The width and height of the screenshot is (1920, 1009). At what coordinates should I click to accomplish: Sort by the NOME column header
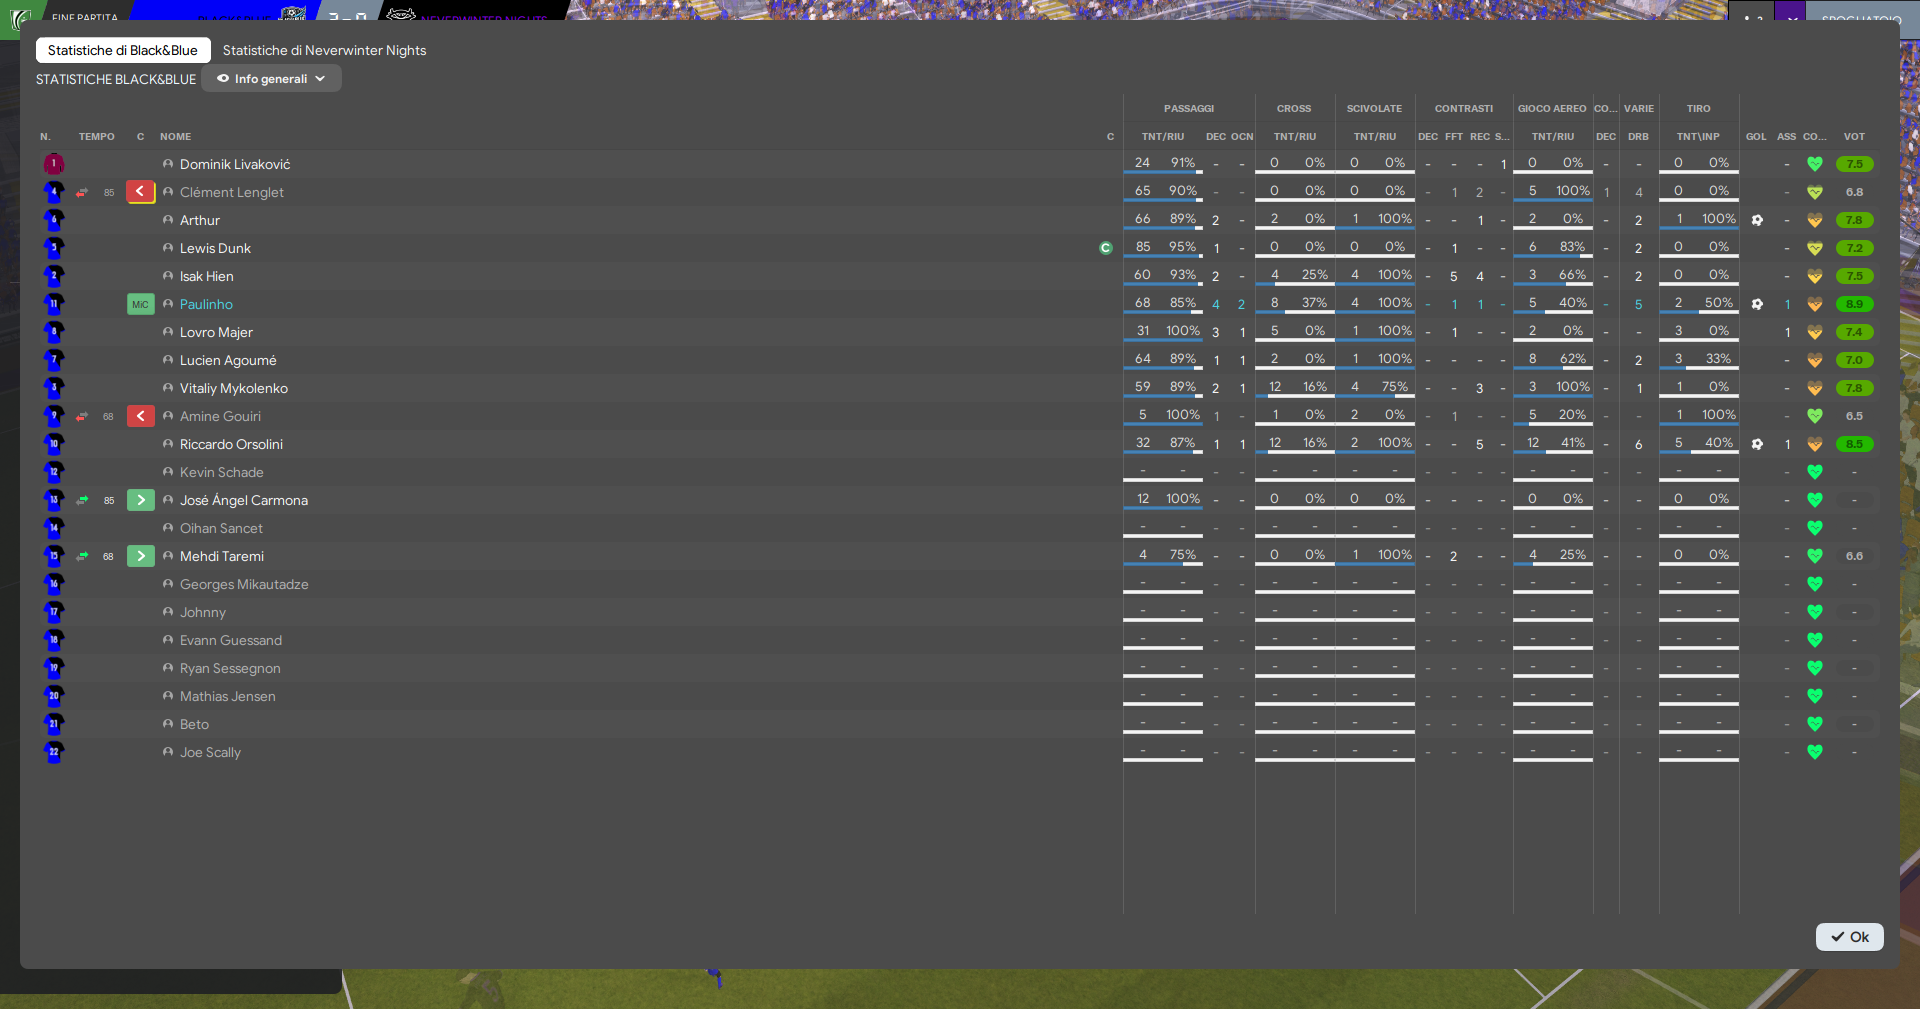175,137
